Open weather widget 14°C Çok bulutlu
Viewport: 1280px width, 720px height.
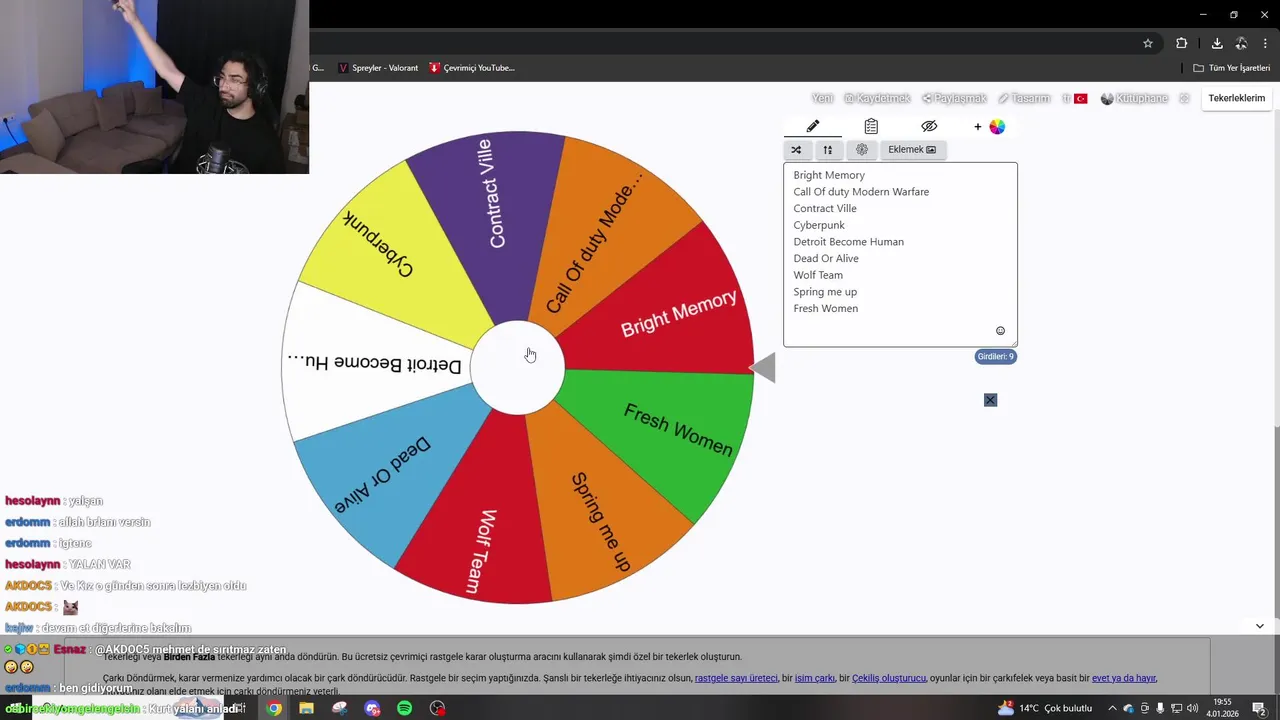(x=1045, y=708)
